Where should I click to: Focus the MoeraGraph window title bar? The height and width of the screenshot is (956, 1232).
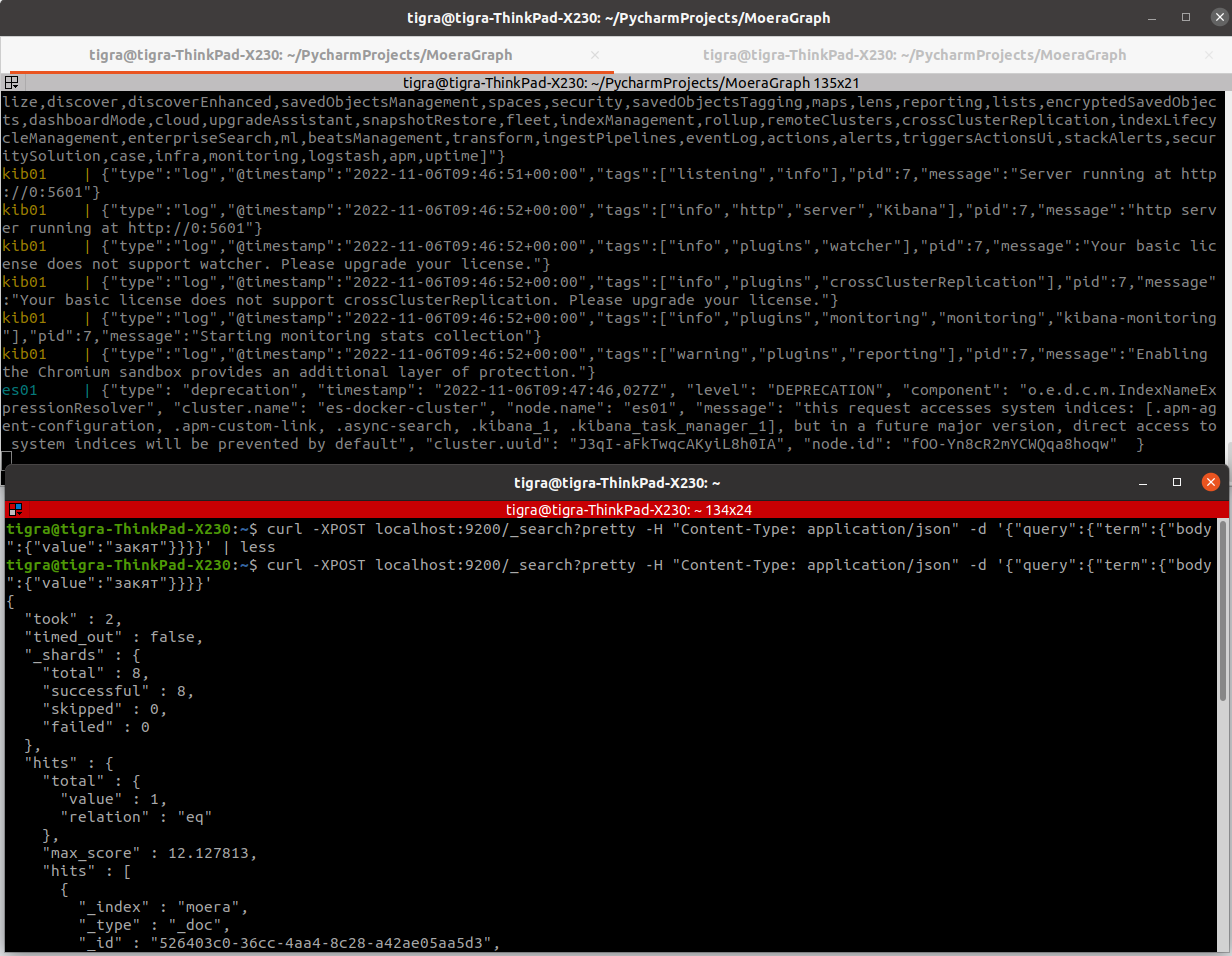pyautogui.click(x=616, y=17)
